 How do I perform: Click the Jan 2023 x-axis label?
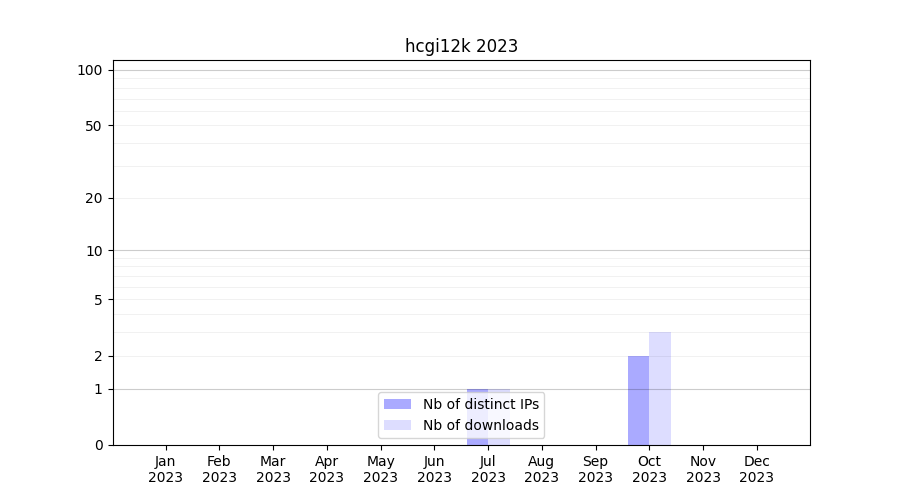pos(166,469)
